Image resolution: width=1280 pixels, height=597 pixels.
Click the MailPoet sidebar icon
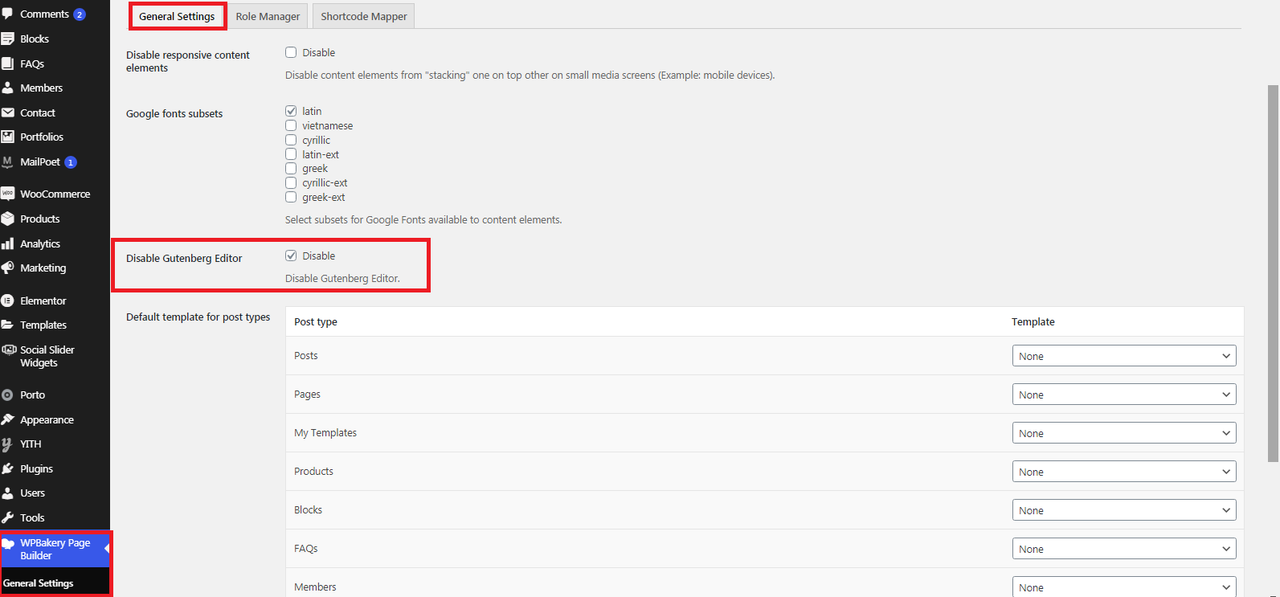point(8,162)
